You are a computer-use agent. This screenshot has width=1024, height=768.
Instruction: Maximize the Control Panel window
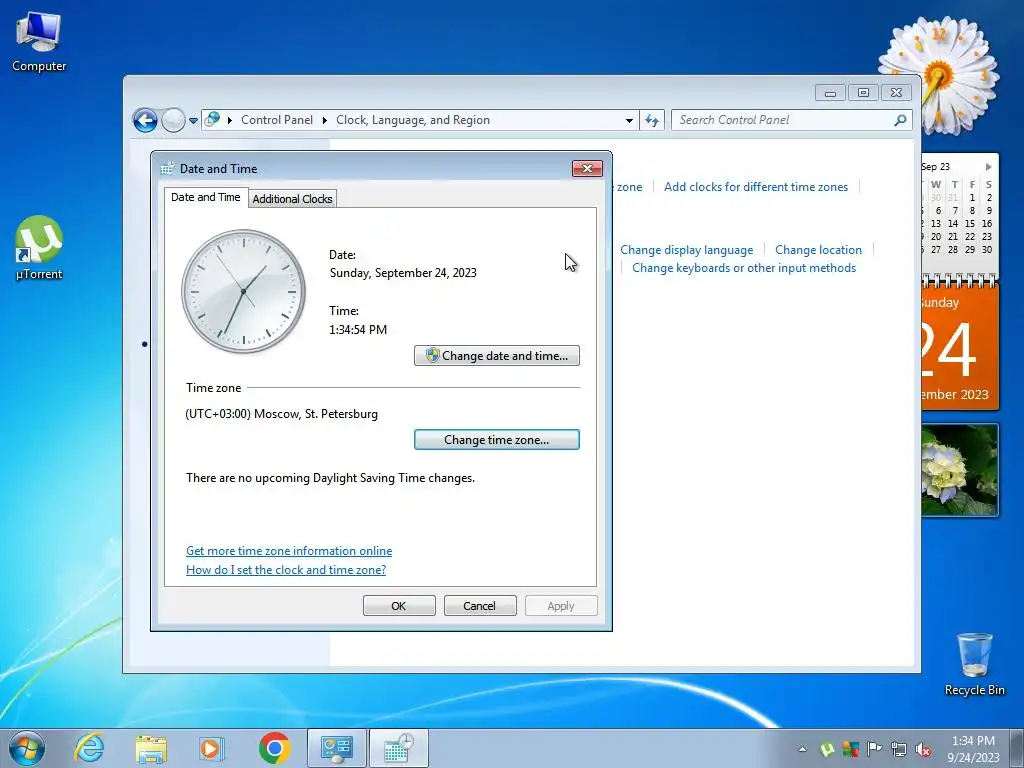pyautogui.click(x=863, y=93)
